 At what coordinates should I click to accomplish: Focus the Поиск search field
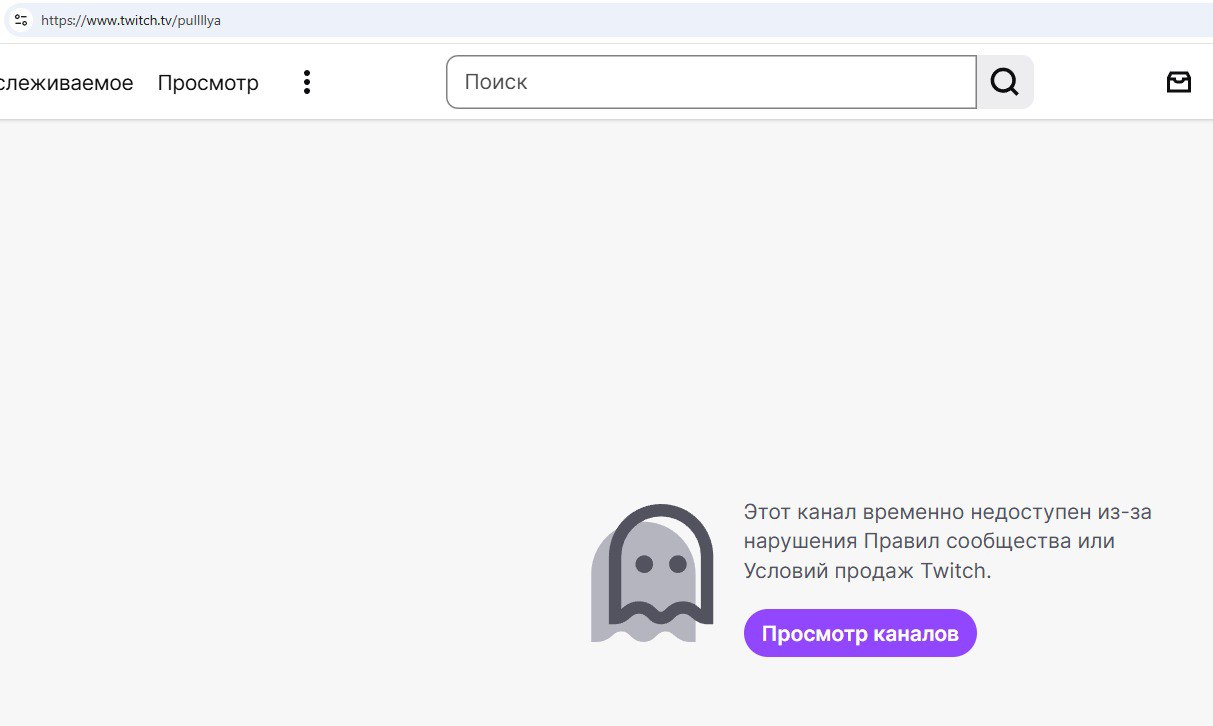(711, 82)
